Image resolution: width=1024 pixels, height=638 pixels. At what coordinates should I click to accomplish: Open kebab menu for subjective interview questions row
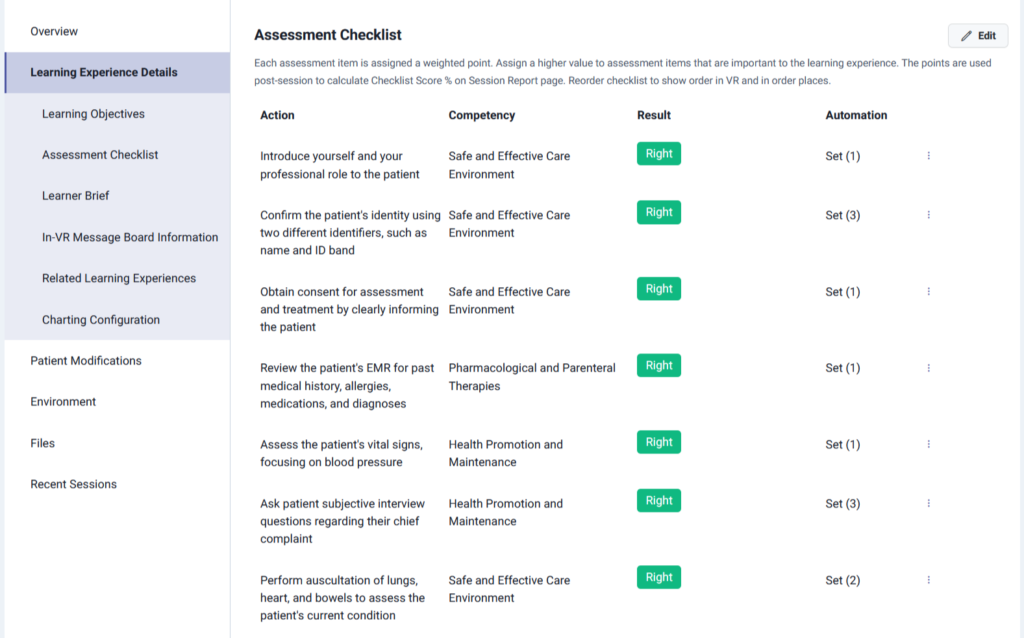coord(928,503)
